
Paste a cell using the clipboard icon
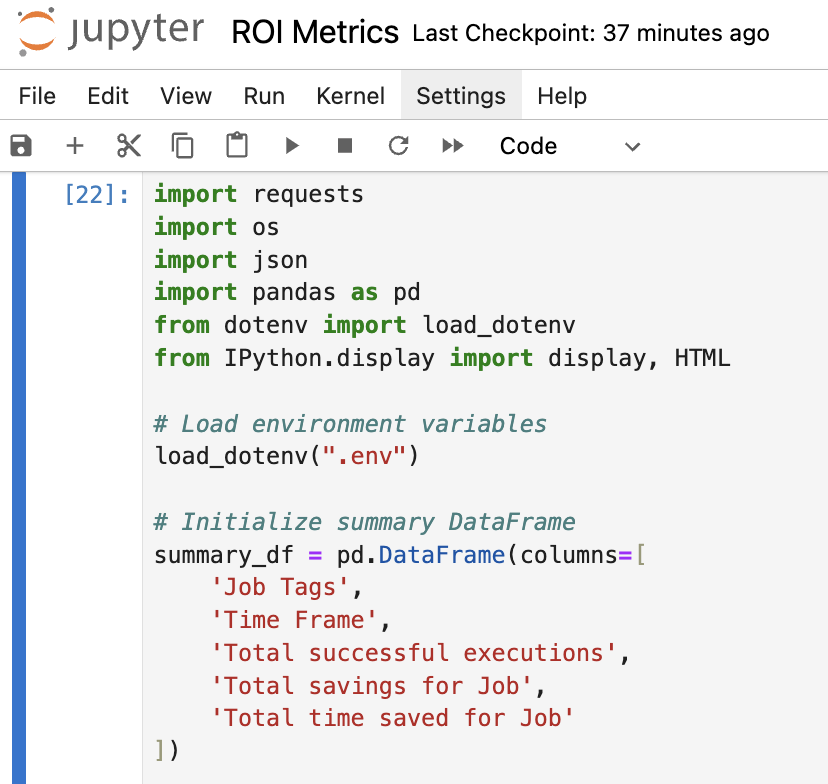pos(236,145)
